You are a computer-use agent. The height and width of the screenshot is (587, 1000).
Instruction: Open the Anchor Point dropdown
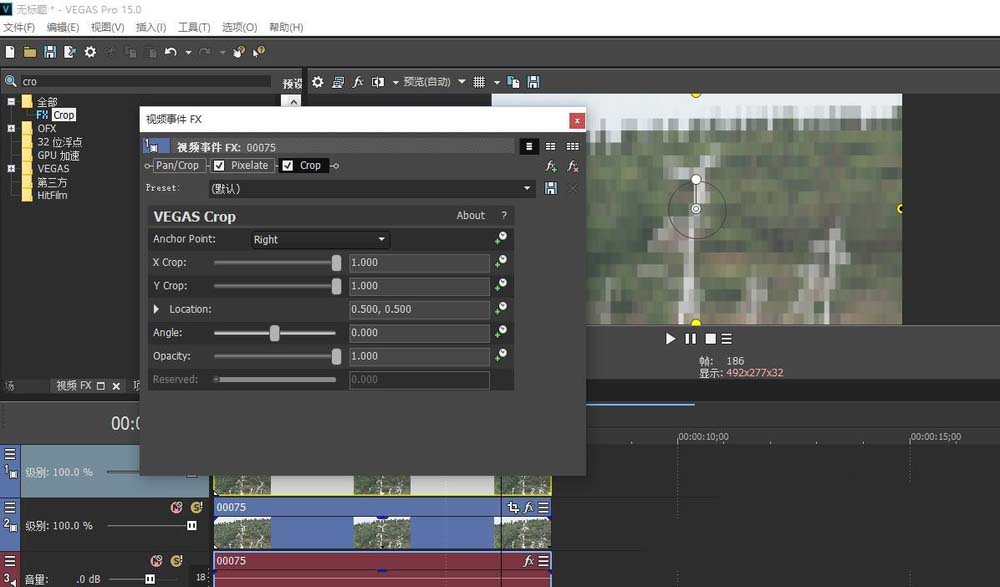click(319, 240)
